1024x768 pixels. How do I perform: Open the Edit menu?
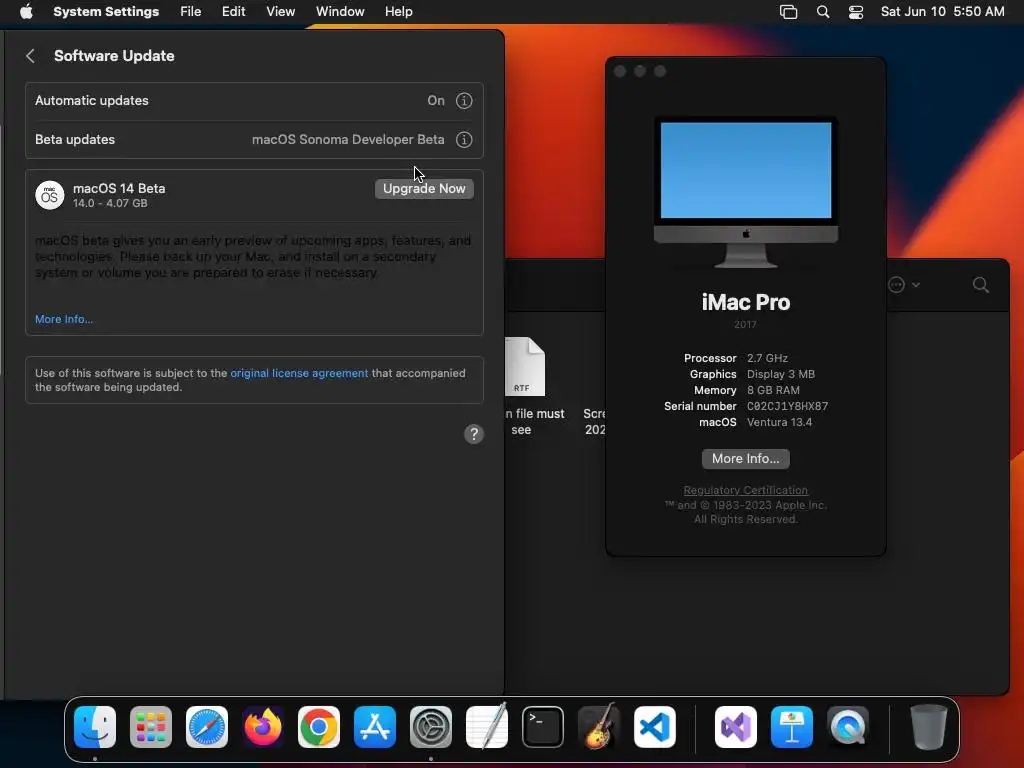(233, 12)
